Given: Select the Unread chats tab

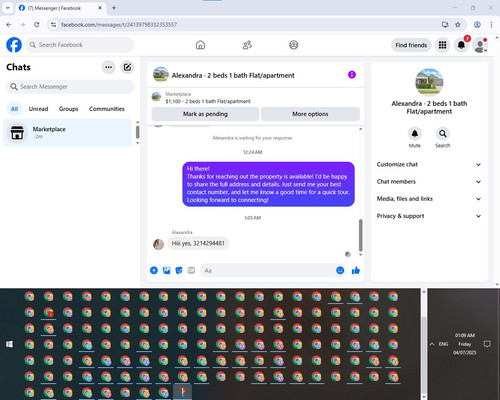Looking at the screenshot, I should click(38, 109).
